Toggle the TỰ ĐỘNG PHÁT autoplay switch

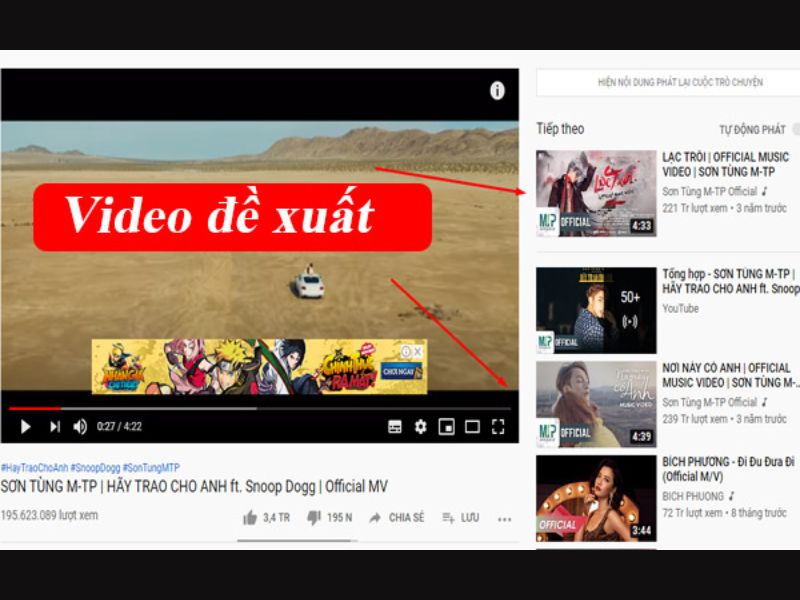[x=795, y=129]
